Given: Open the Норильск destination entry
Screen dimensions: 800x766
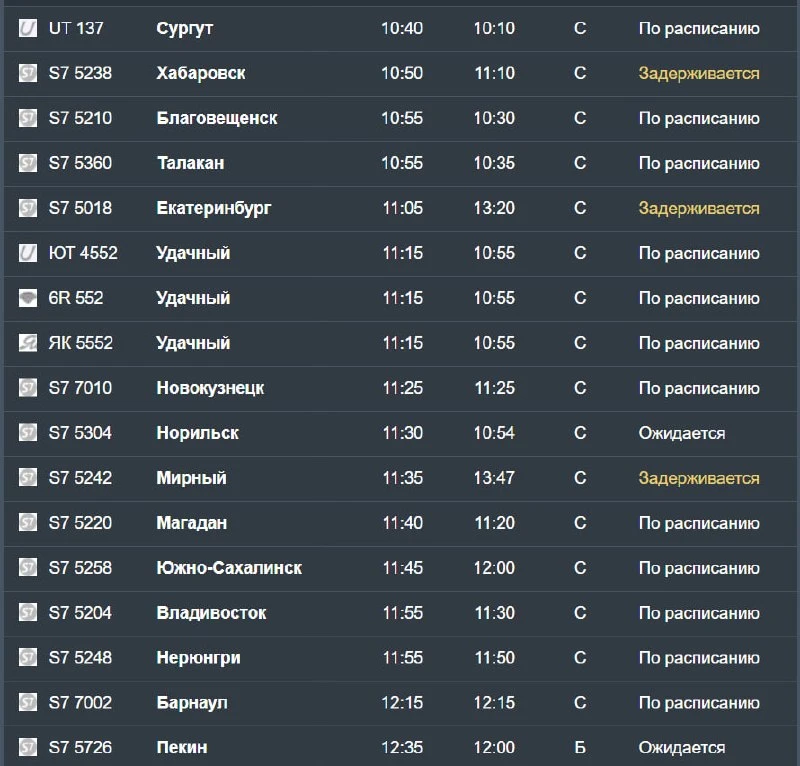Looking at the screenshot, I should point(197,433).
